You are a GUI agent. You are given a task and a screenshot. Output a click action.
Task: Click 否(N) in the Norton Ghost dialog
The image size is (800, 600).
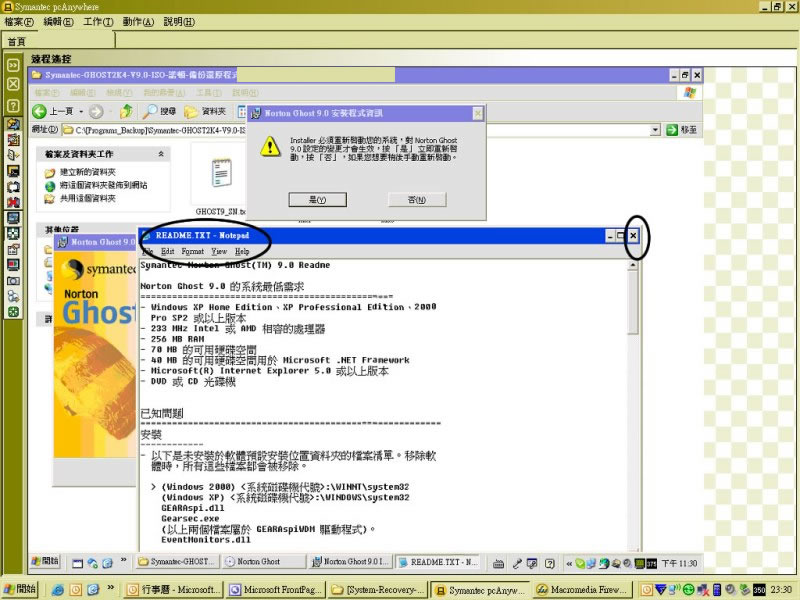pos(417,199)
